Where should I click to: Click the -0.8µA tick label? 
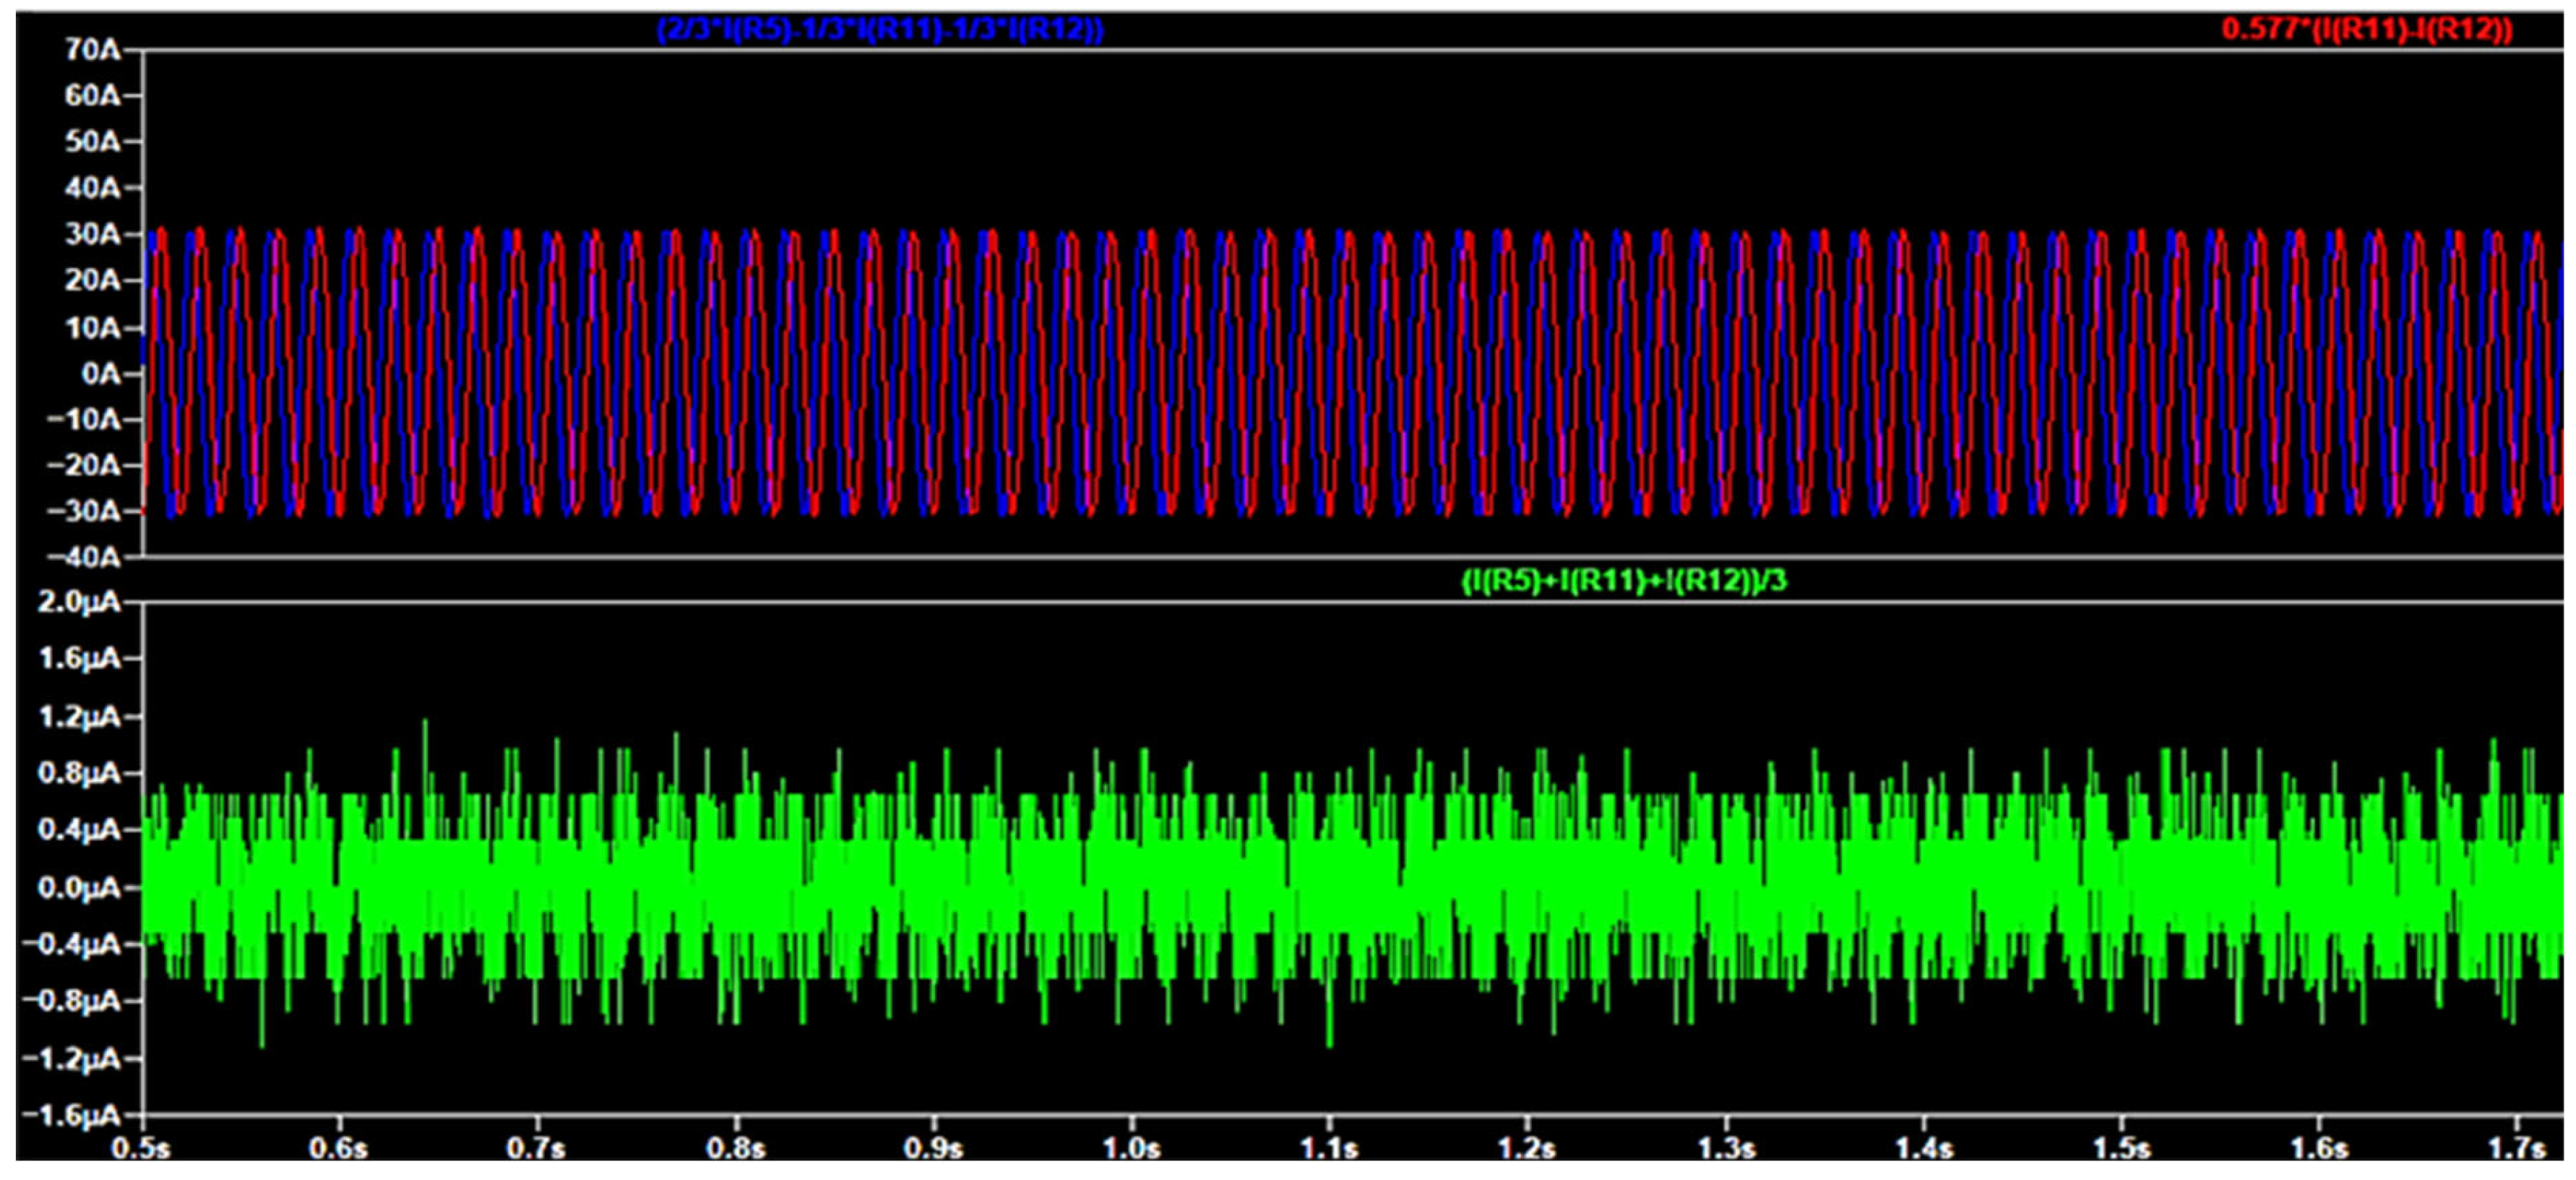click(72, 1001)
